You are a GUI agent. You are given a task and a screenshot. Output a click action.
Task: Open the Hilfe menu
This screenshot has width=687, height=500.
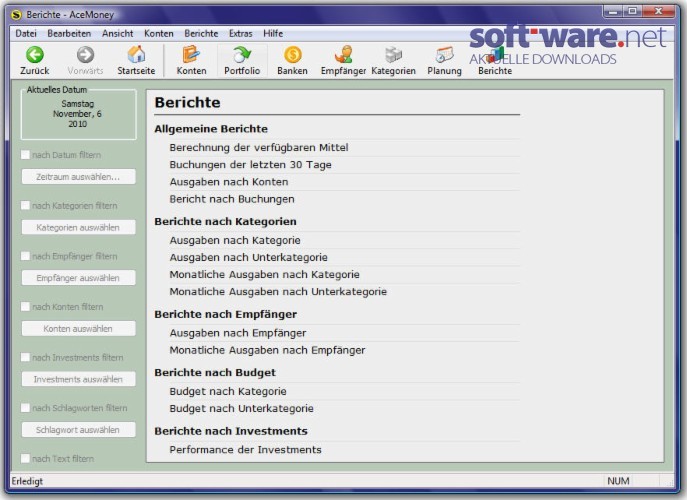click(x=273, y=33)
